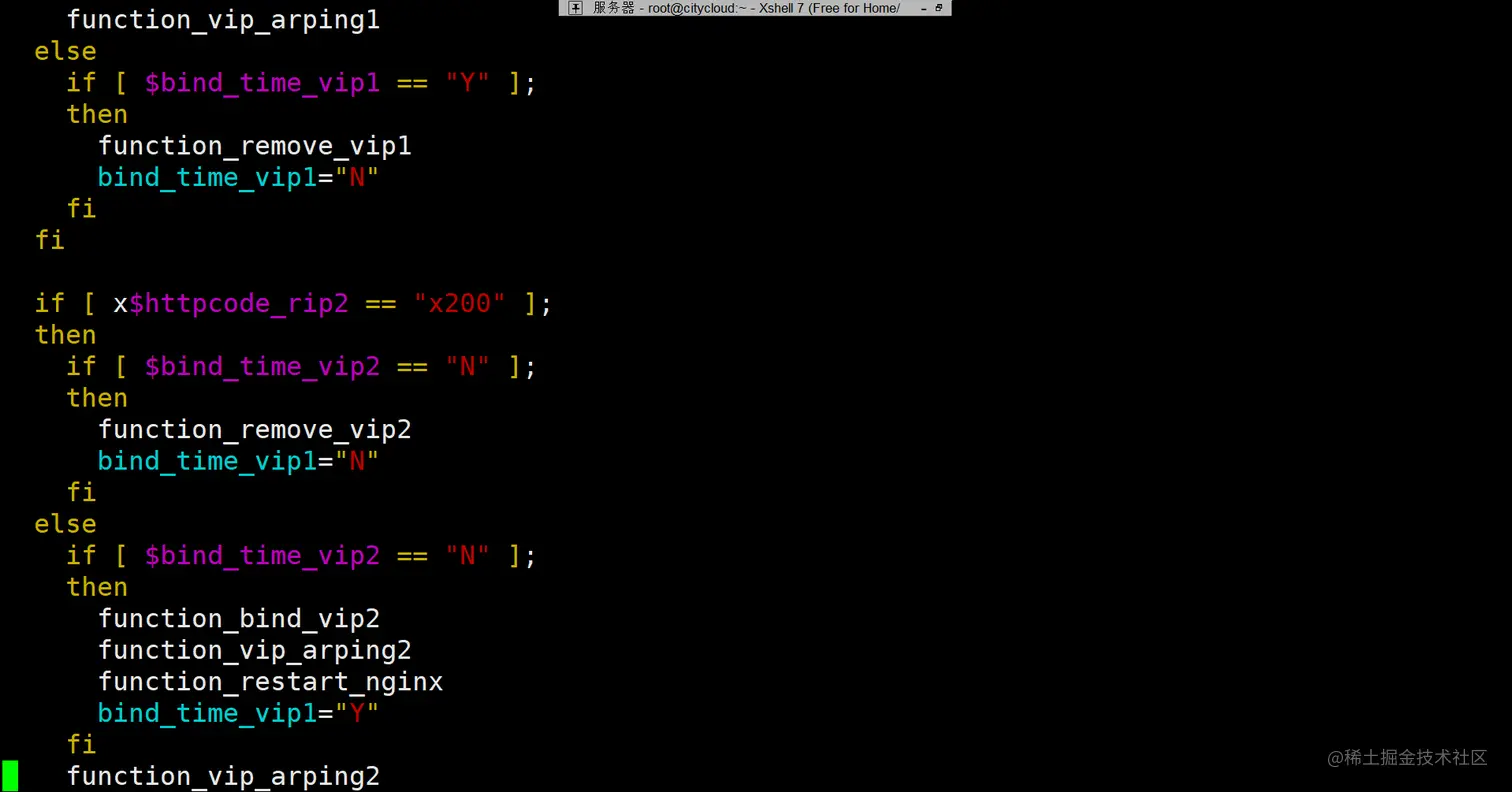
Task: Click the function_remove_vip1 function call text
Action: point(255,146)
